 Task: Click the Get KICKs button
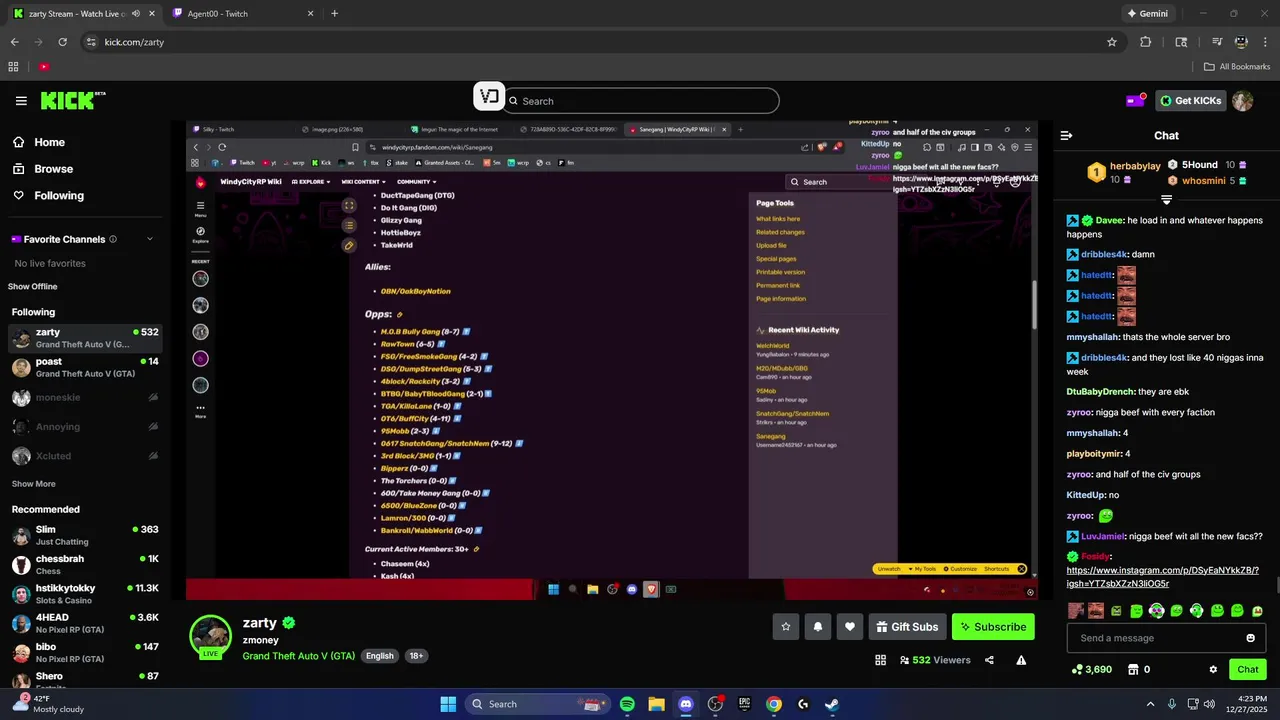(x=1191, y=101)
